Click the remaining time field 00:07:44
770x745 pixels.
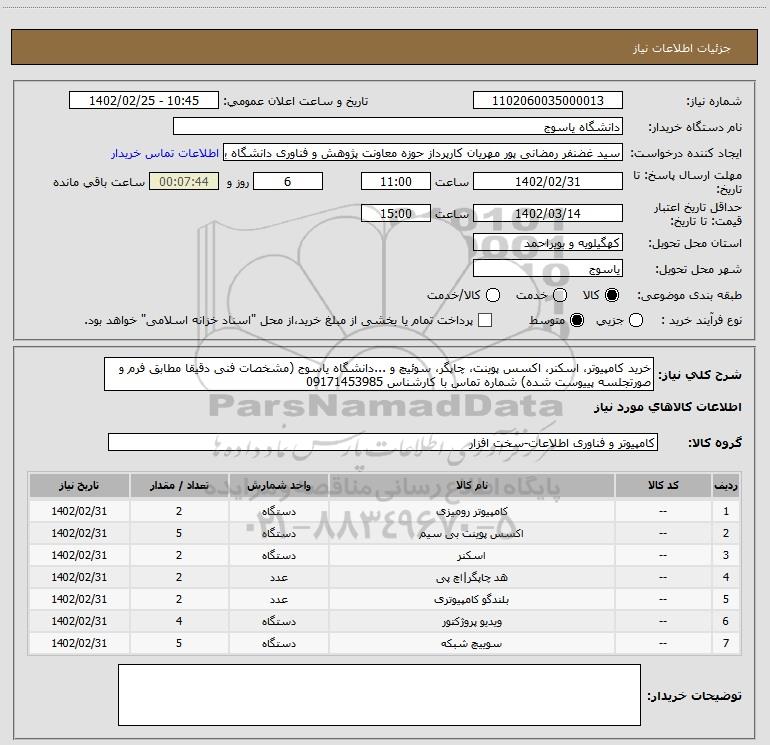(184, 181)
